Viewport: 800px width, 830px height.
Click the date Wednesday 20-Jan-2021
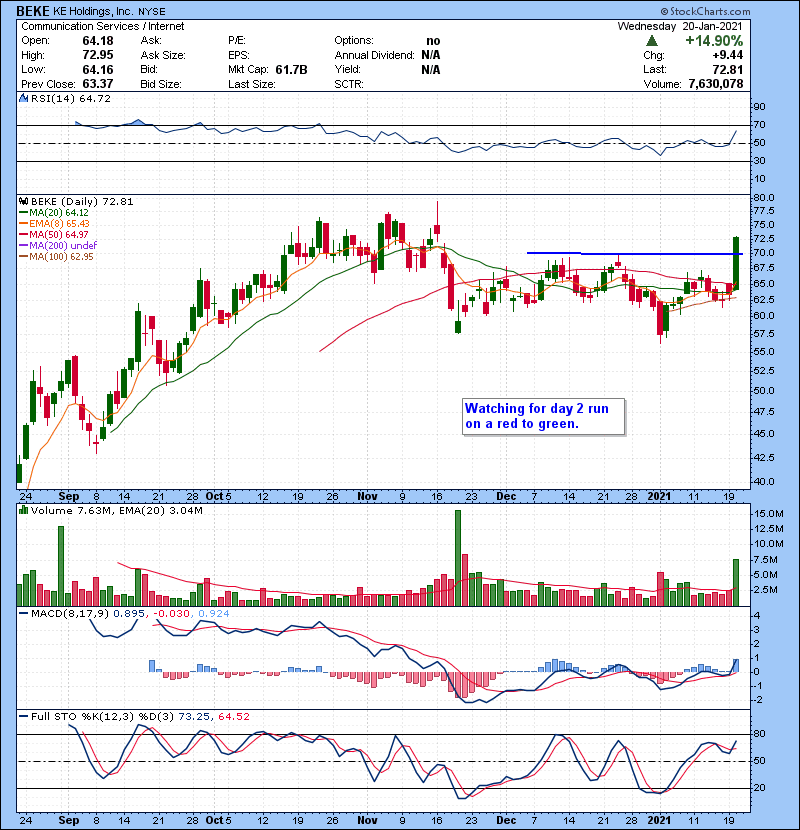[680, 26]
